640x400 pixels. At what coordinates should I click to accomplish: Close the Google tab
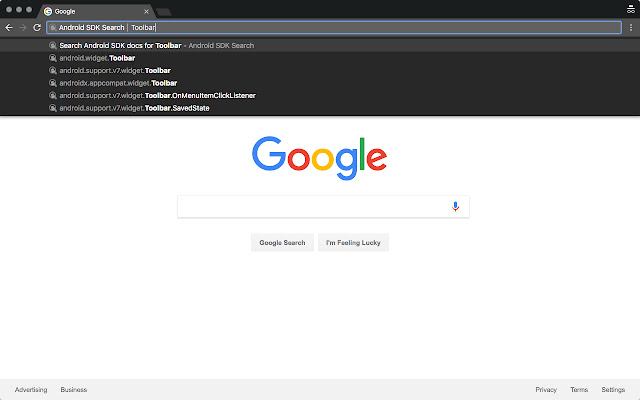point(146,11)
